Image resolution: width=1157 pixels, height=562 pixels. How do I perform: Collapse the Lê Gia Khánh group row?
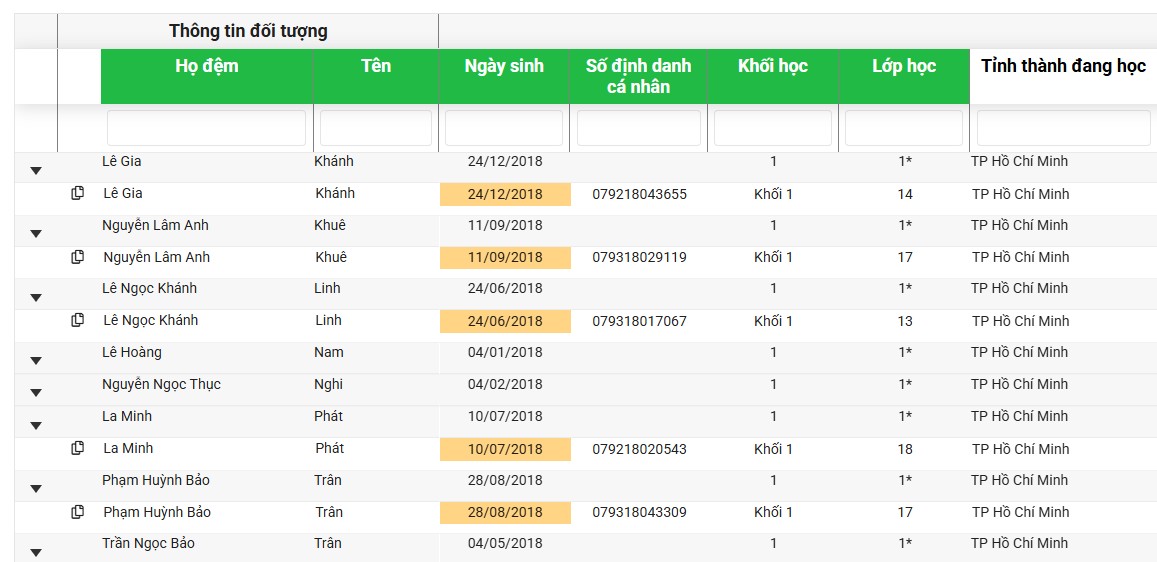click(x=36, y=171)
